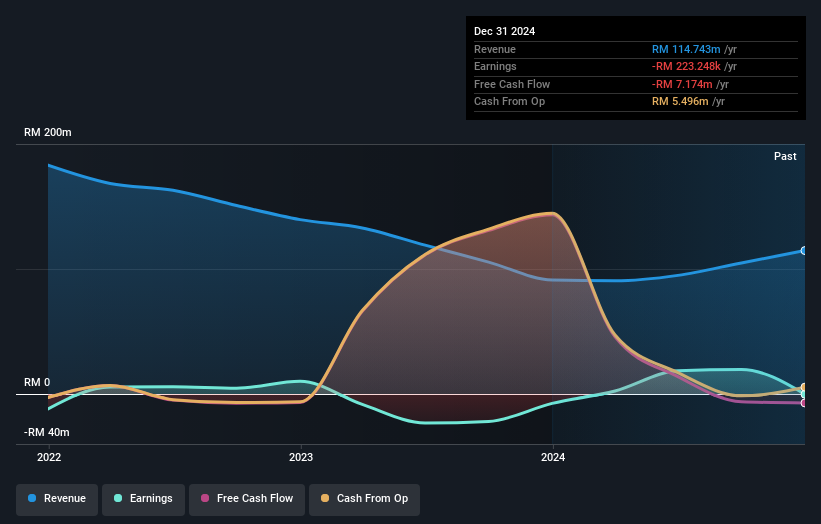Click the Free Cash Flow label in tooltip

(x=512, y=84)
